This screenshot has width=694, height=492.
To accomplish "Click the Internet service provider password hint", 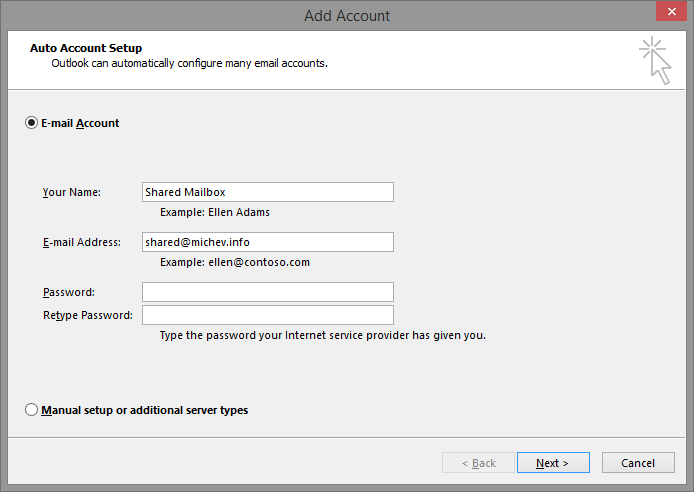I will [x=322, y=335].
